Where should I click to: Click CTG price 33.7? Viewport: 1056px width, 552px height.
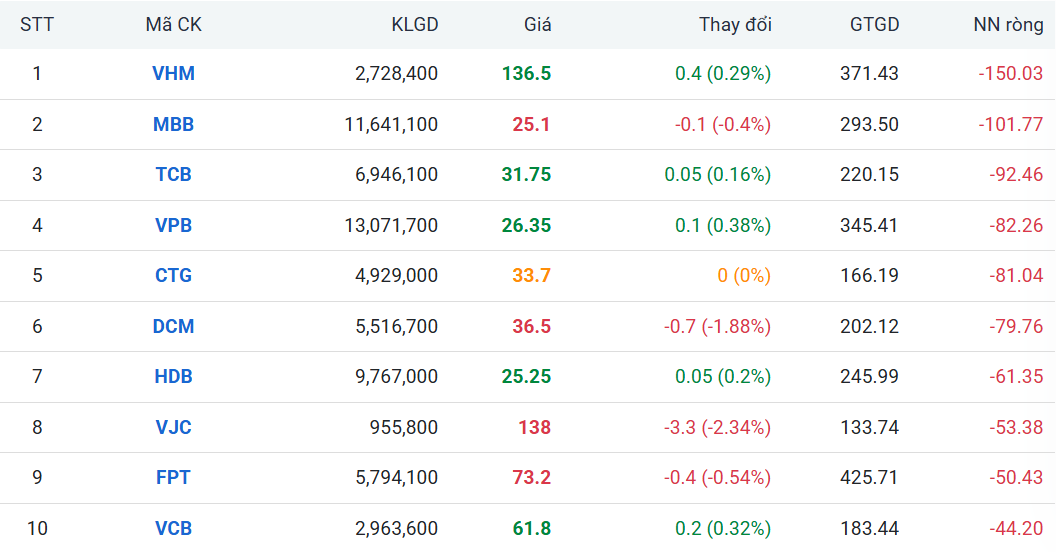(x=531, y=275)
